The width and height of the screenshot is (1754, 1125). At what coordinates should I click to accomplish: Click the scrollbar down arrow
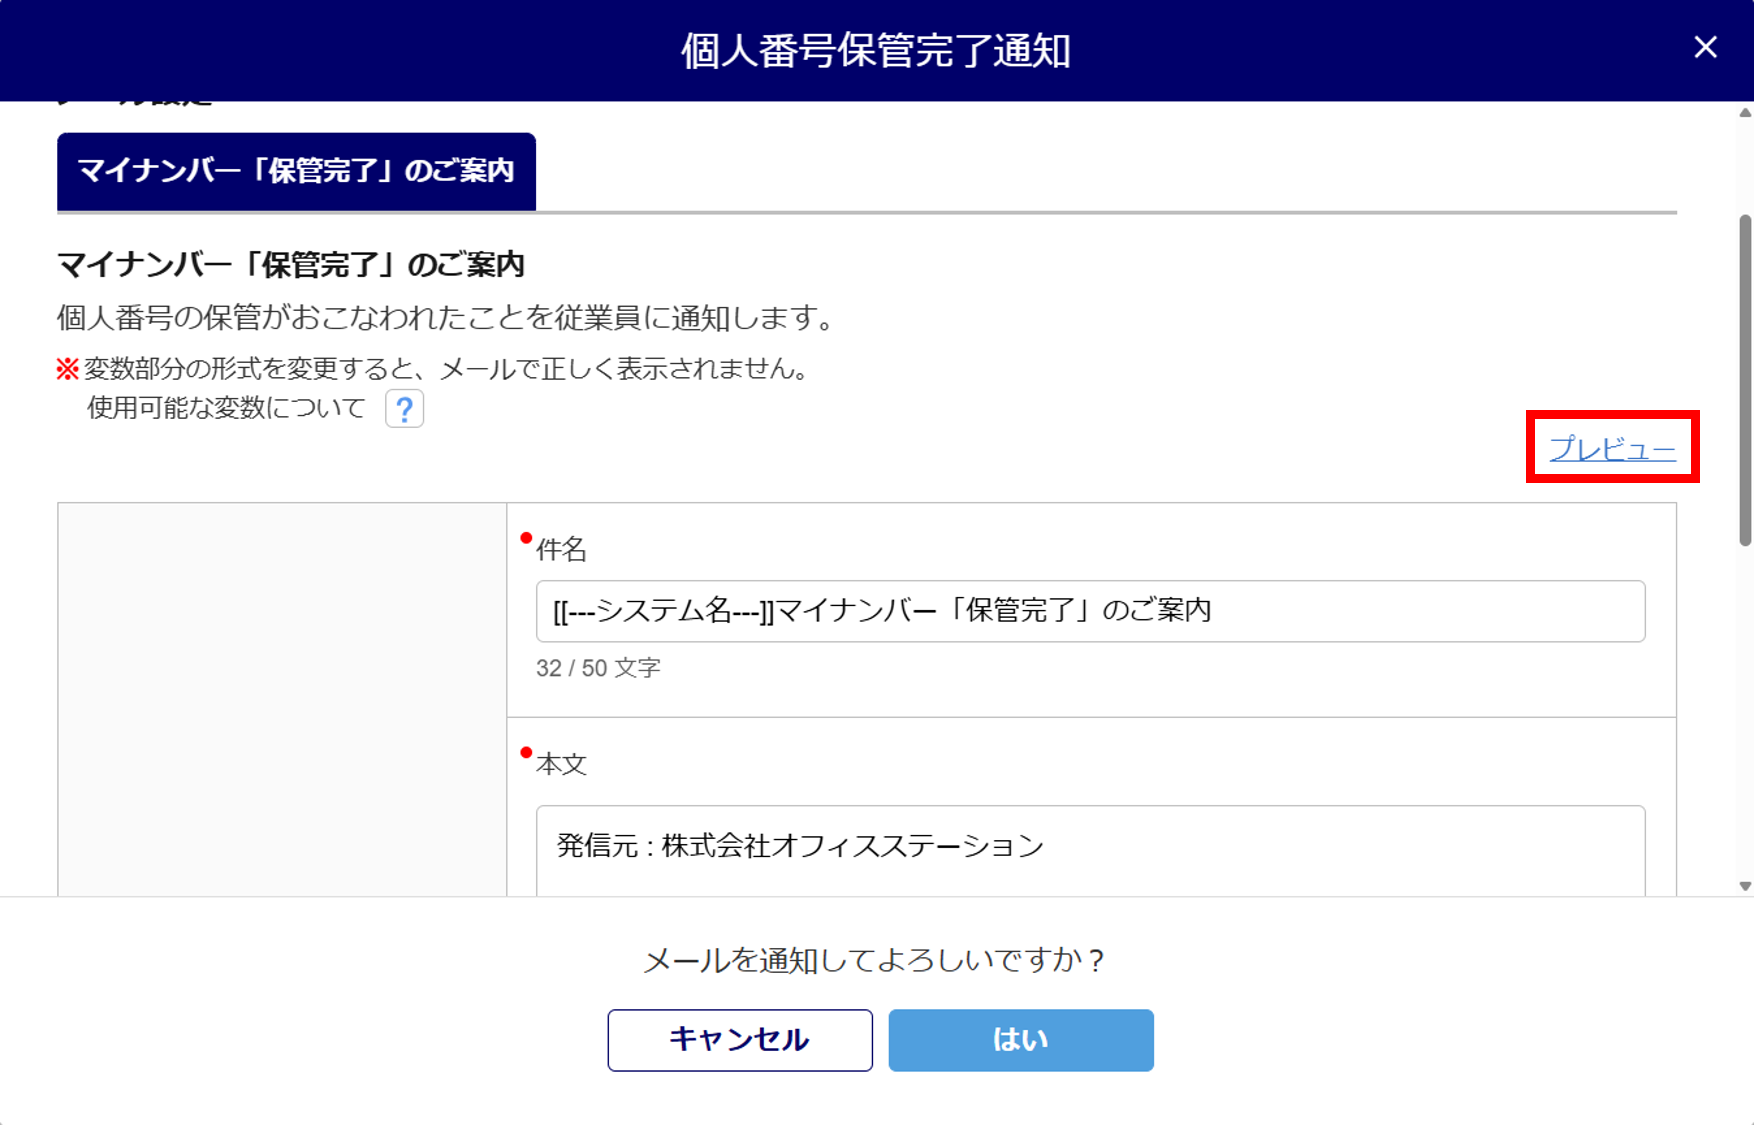1745,886
